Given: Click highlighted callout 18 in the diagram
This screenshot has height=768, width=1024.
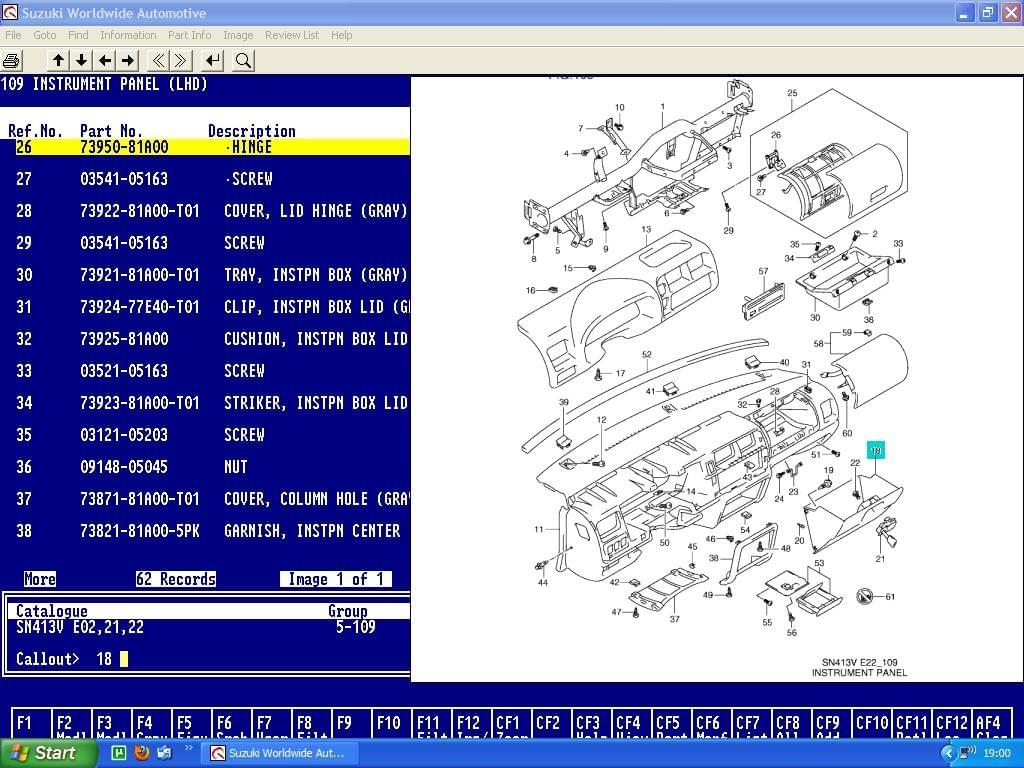Looking at the screenshot, I should (876, 450).
